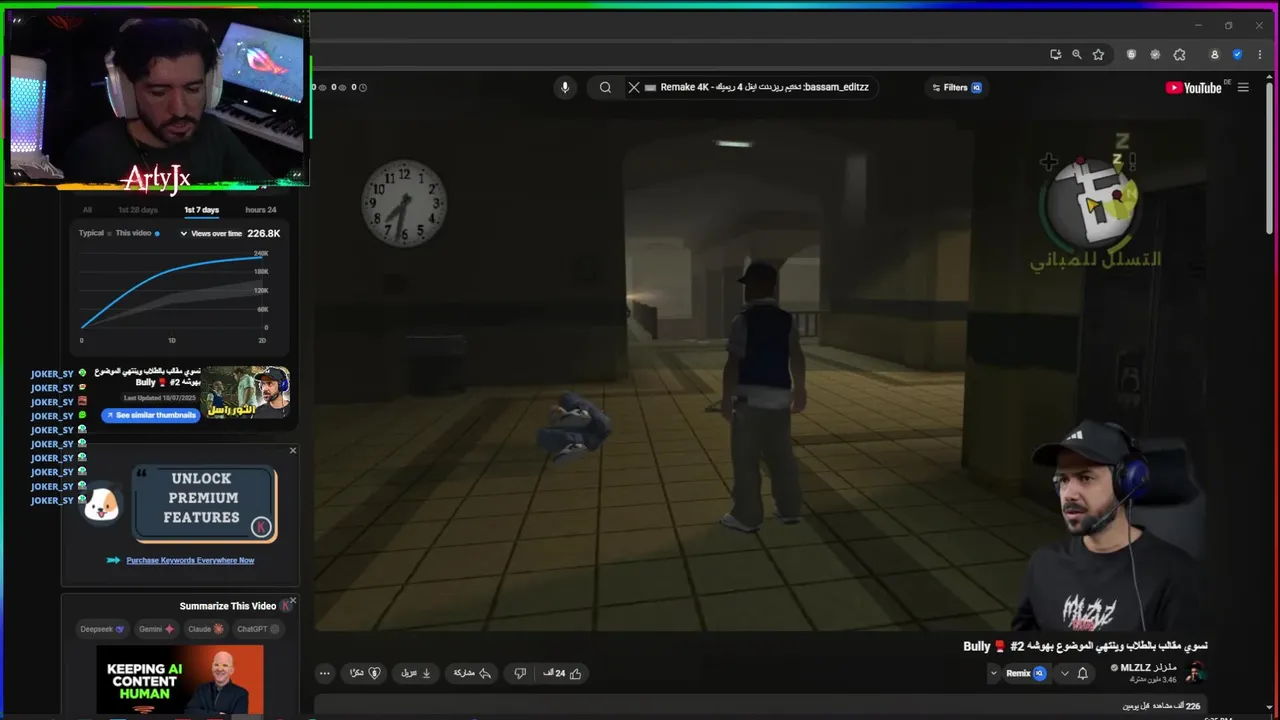Expand the arrow left of Remix
The width and height of the screenshot is (1280, 720).
(x=993, y=673)
